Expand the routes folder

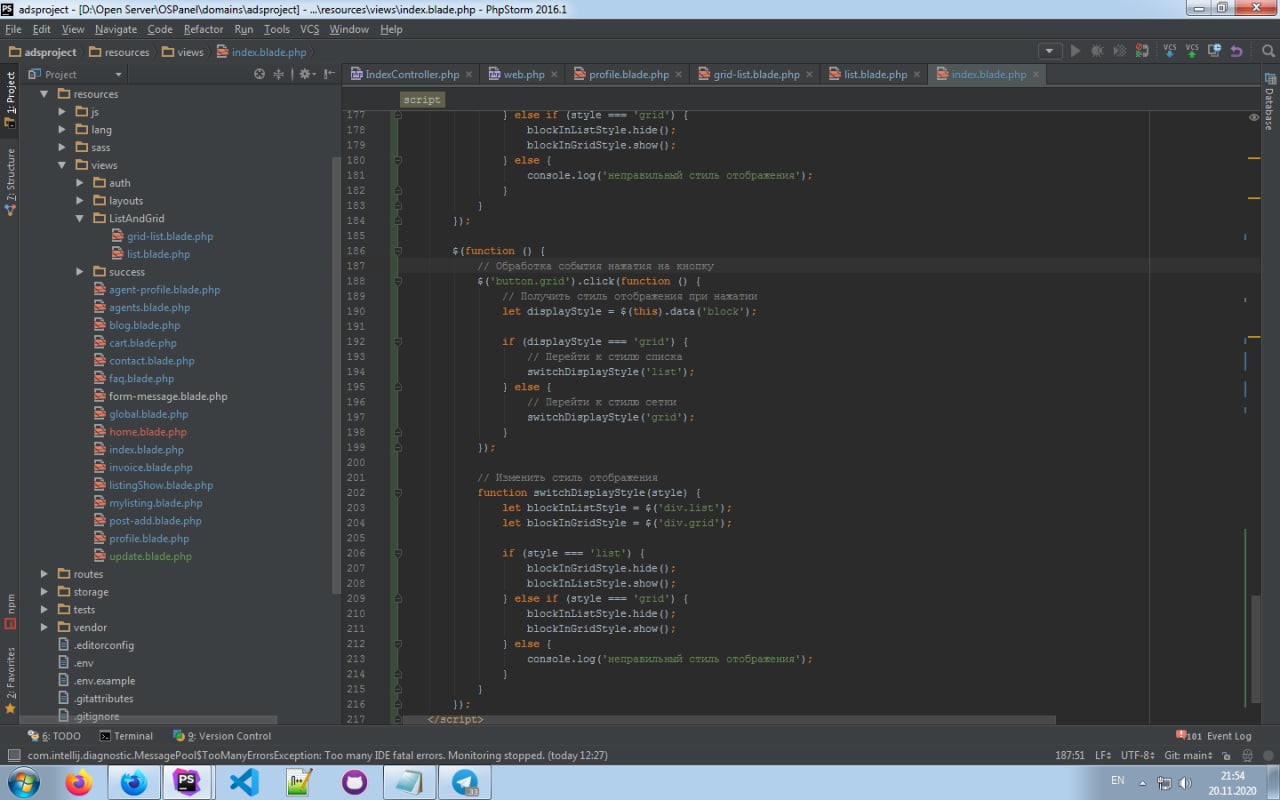click(x=44, y=574)
